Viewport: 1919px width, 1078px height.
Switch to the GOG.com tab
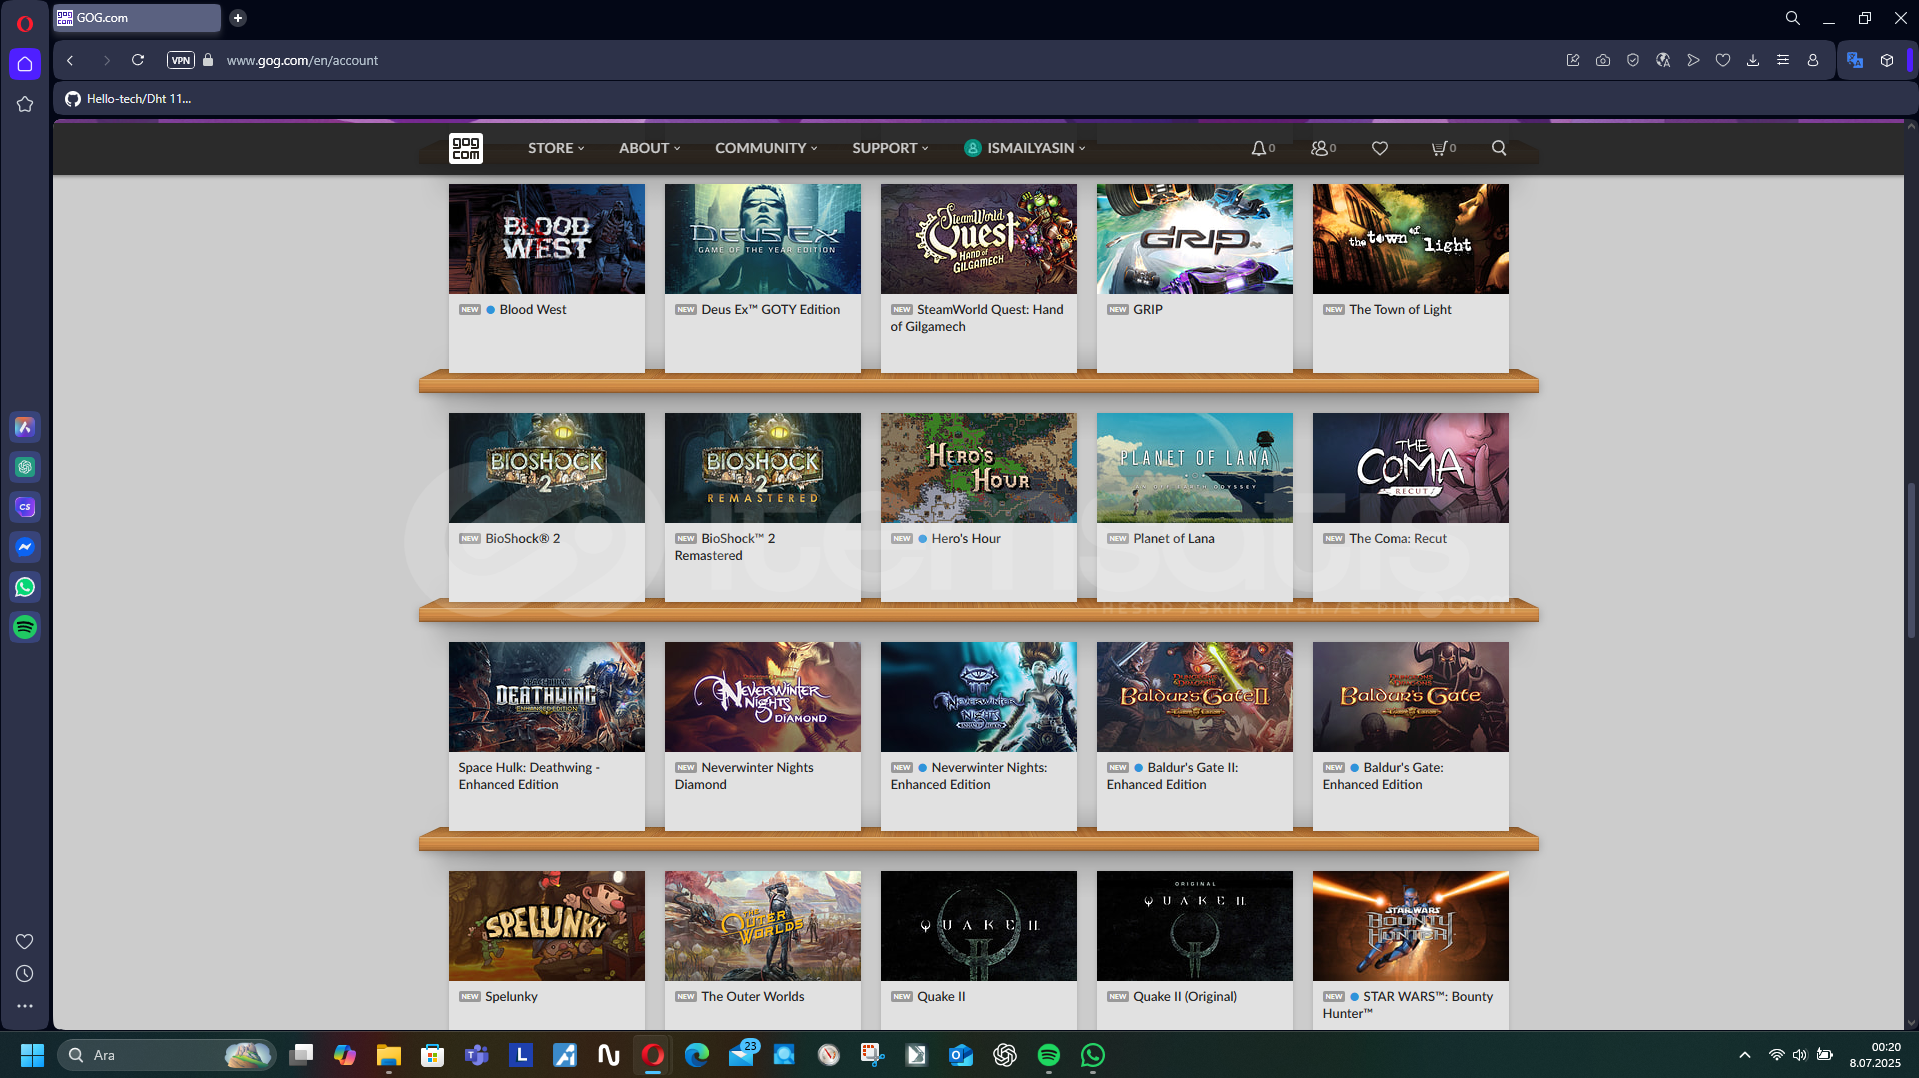tap(136, 18)
